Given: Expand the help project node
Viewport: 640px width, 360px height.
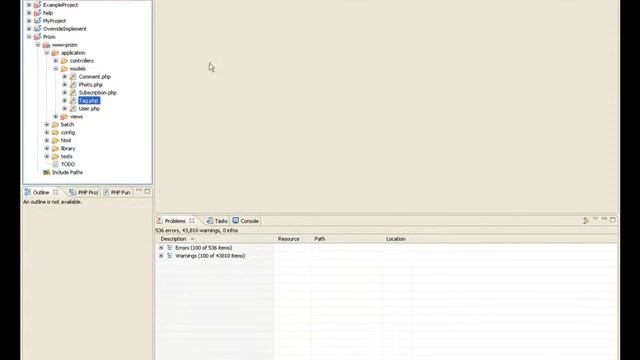Looking at the screenshot, I should pyautogui.click(x=29, y=13).
